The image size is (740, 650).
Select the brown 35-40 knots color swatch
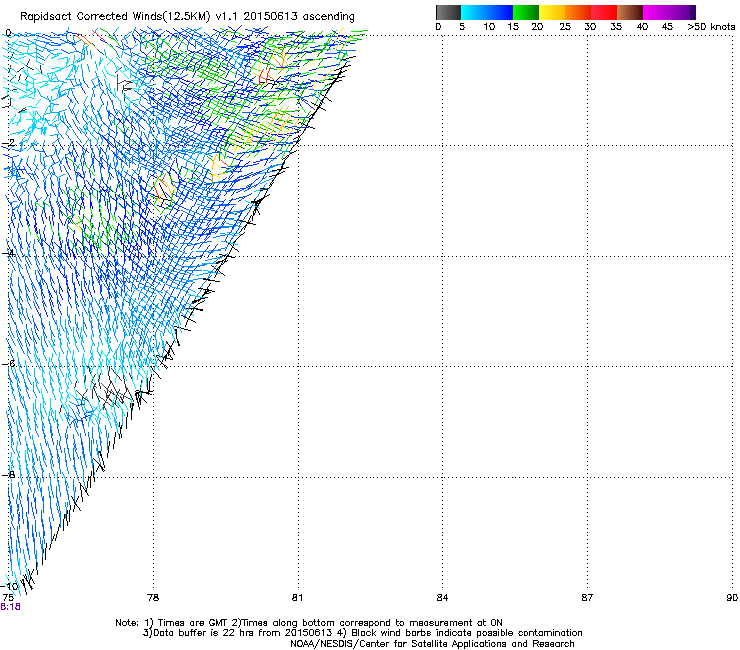(630, 12)
